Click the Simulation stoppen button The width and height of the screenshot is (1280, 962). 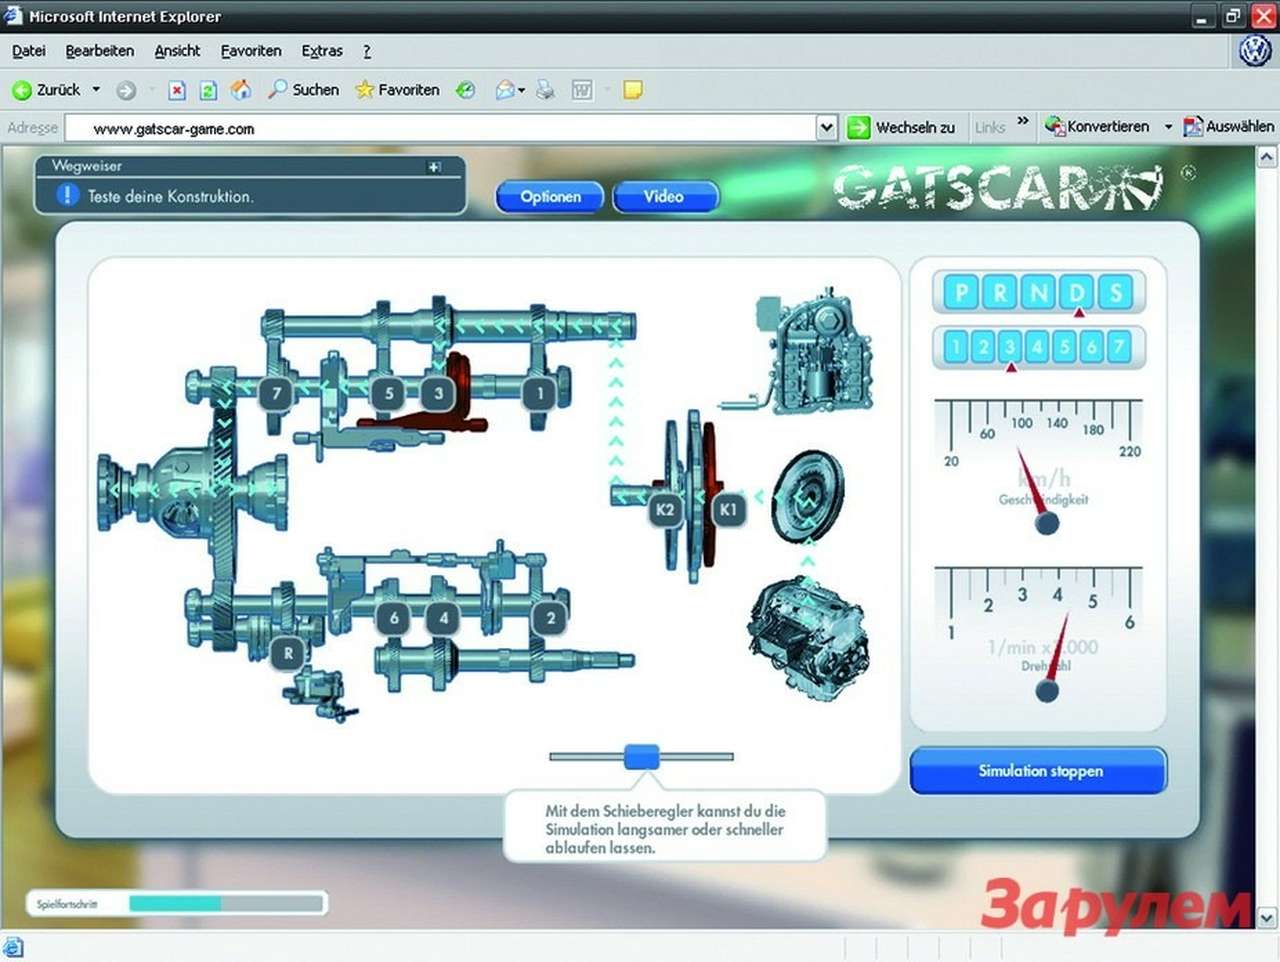1039,771
